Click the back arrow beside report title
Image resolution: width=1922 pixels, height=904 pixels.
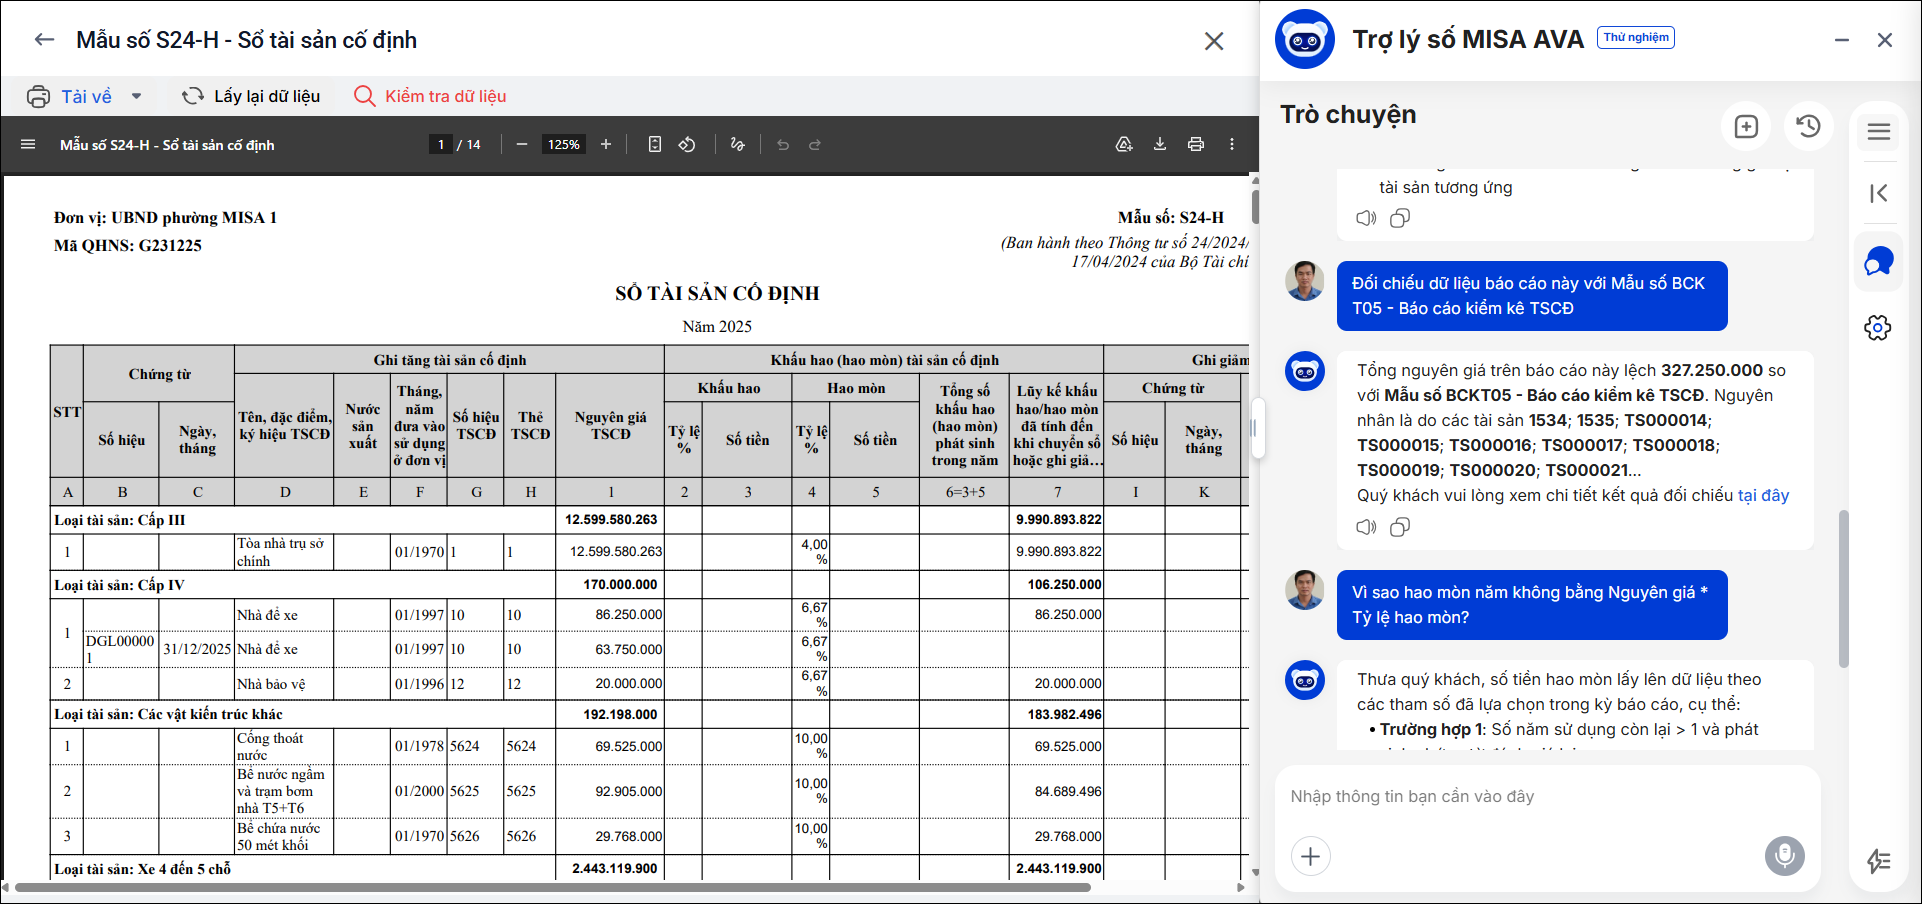click(x=44, y=40)
